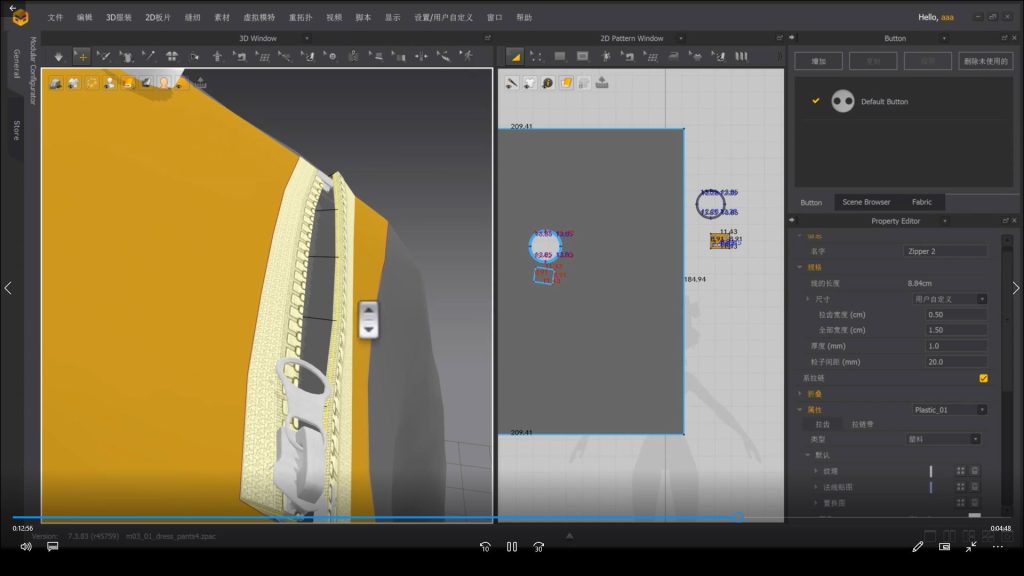Click the video progress slider handle

pos(738,517)
